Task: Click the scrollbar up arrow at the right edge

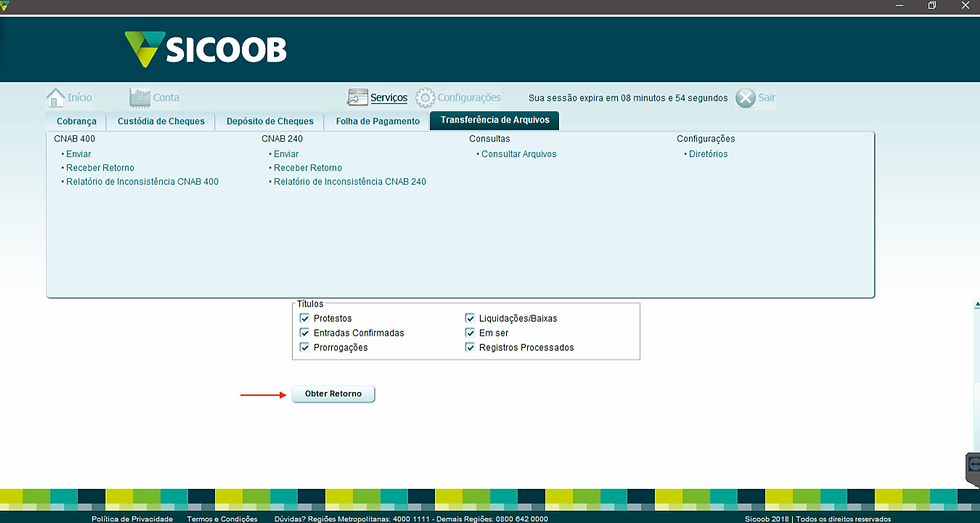Action: click(x=977, y=304)
